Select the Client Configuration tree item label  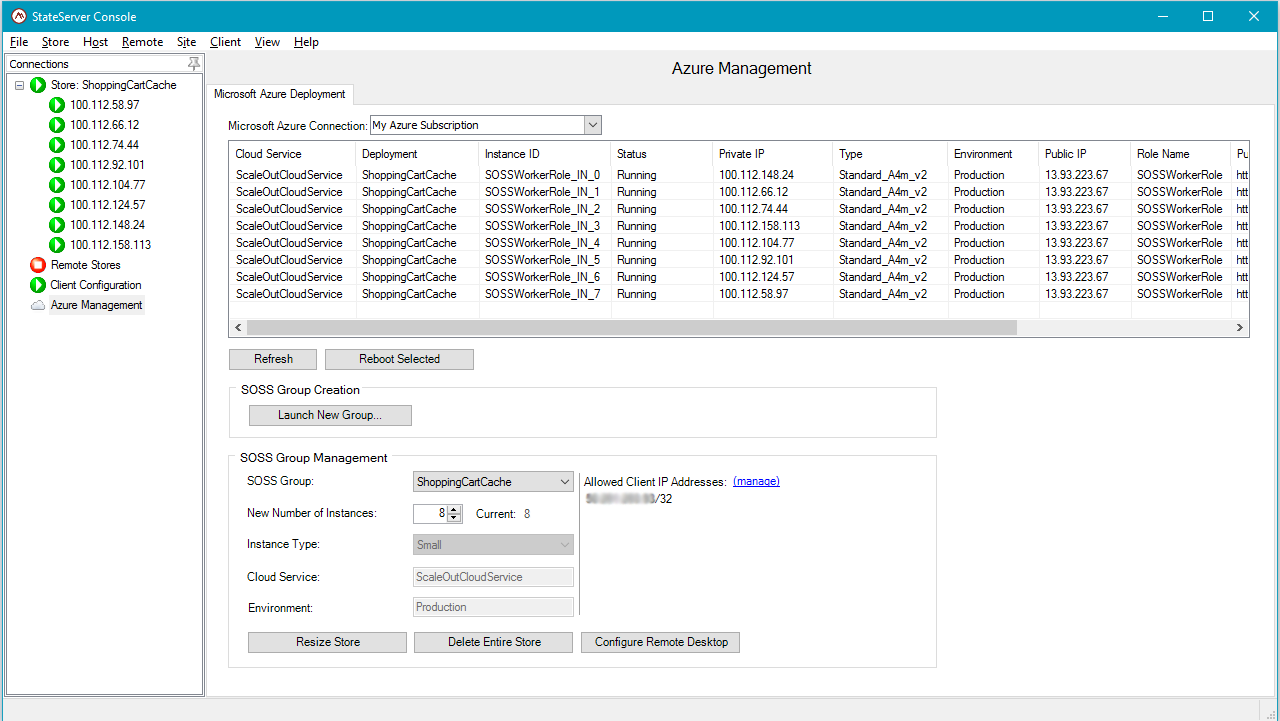[96, 285]
